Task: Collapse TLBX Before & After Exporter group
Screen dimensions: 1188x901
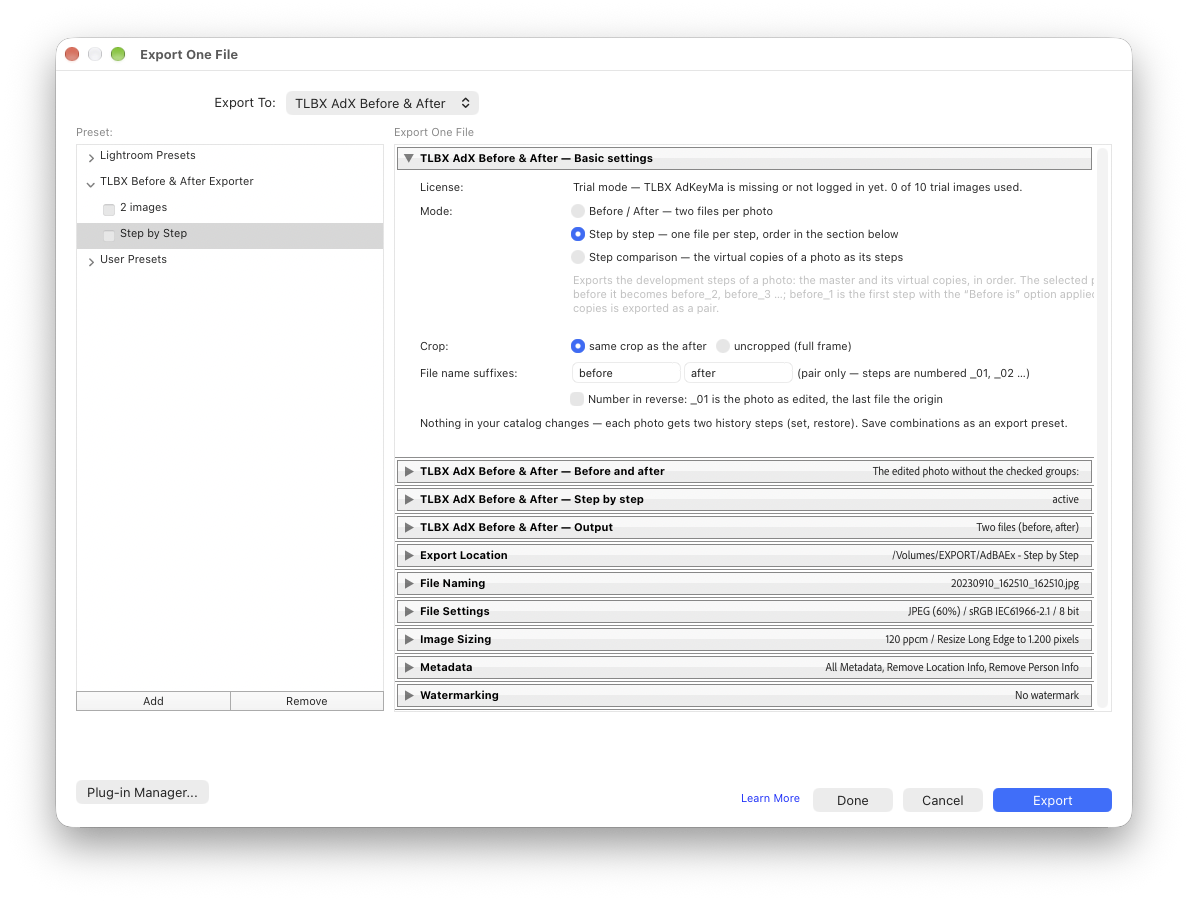Action: [91, 183]
